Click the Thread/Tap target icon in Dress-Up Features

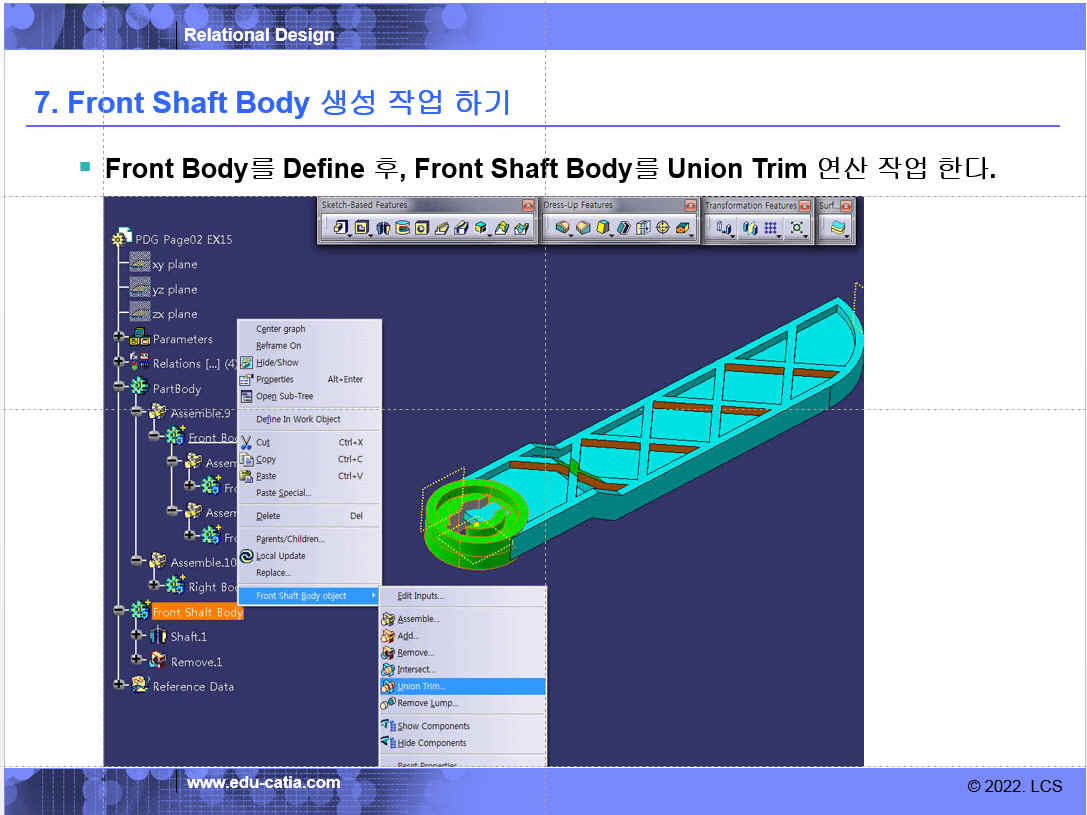663,228
